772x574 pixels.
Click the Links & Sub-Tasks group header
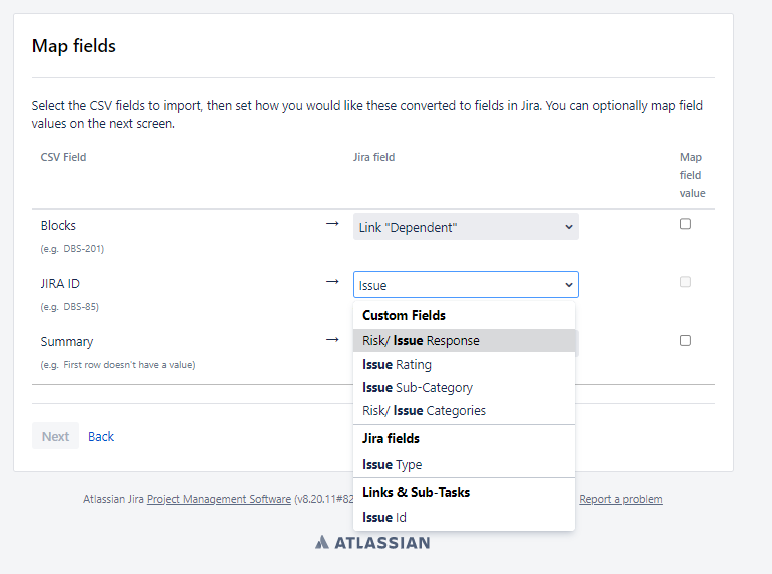click(x=416, y=492)
